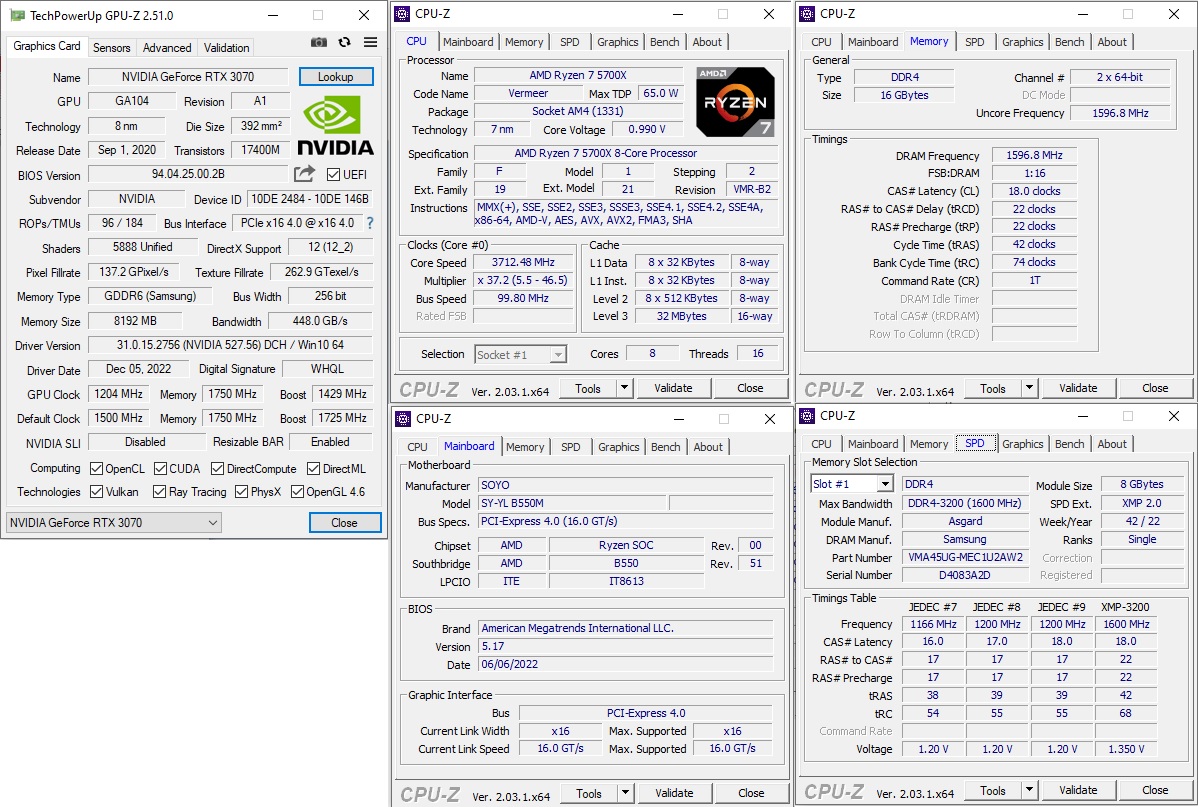Image resolution: width=1198 pixels, height=807 pixels.
Task: Toggle the OpenGL 4.6 checkbox
Action: [297, 491]
